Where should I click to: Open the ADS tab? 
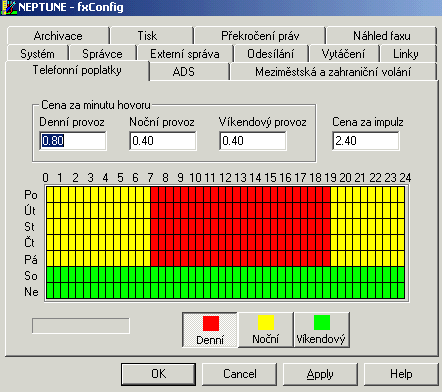pos(189,72)
